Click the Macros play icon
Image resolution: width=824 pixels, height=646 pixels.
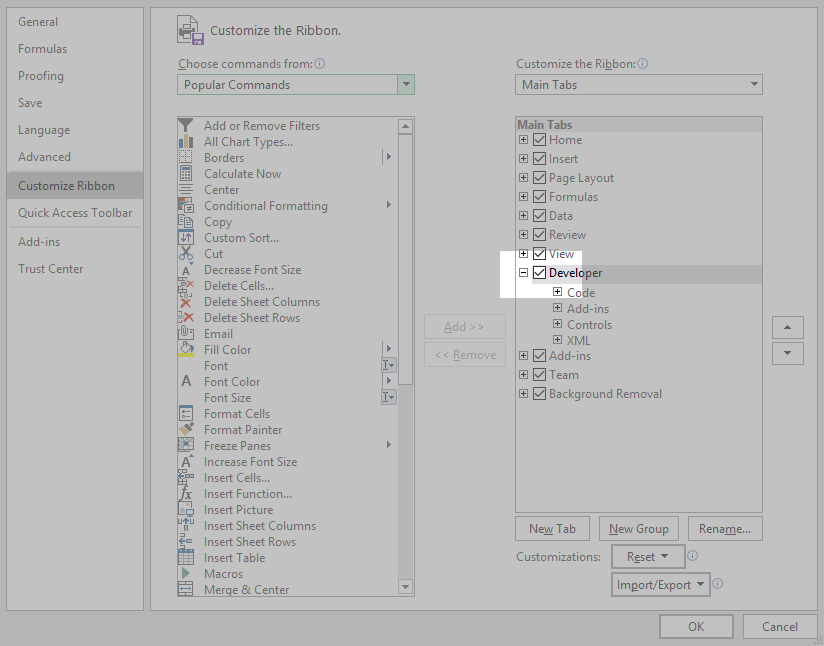(x=186, y=574)
